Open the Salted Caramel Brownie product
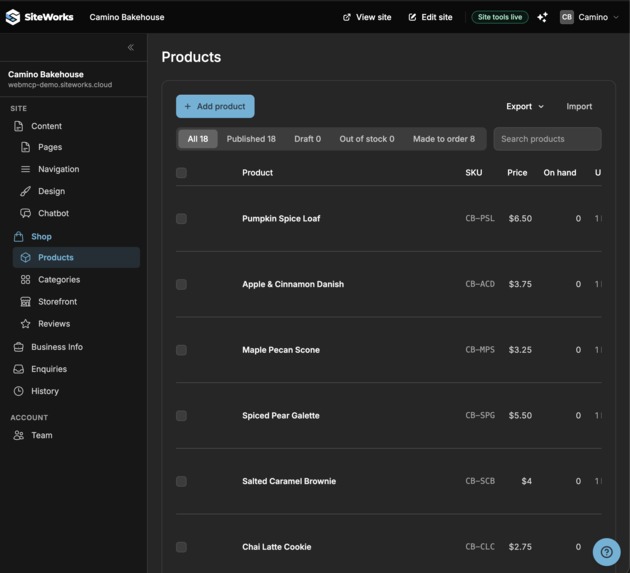This screenshot has height=573, width=630. point(289,481)
